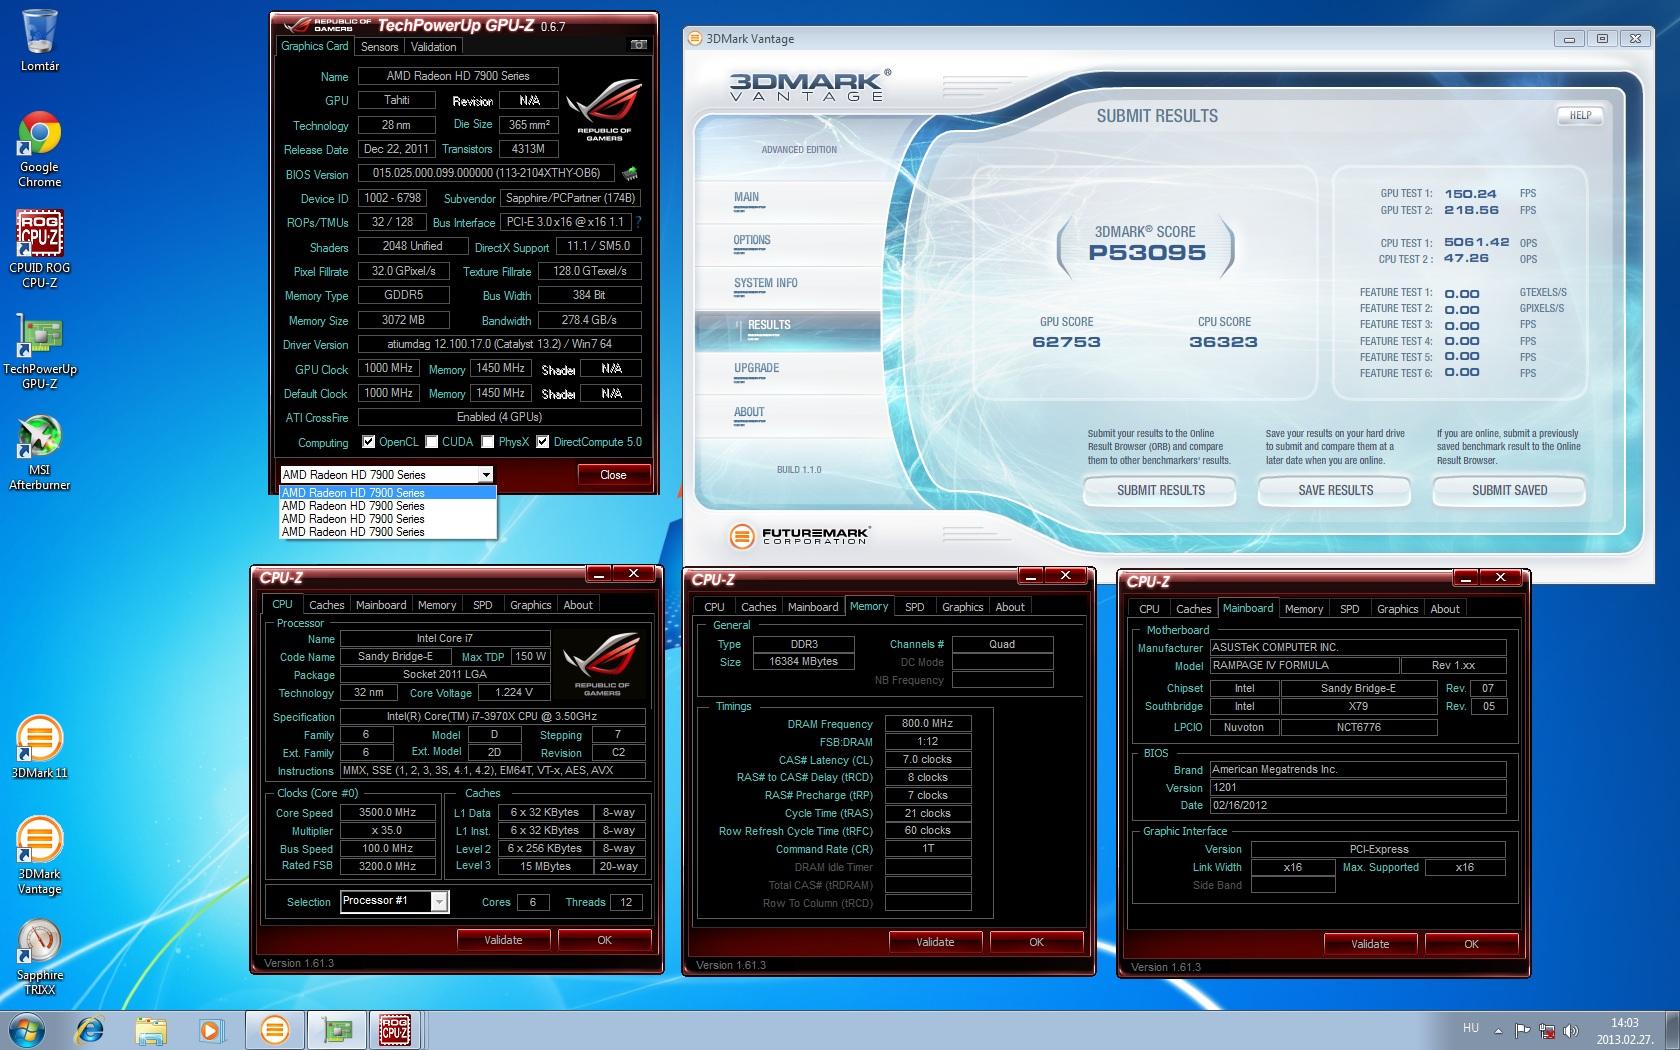Click the taskbar clock and date
Screen dimensions: 1680x1050
[1624, 1030]
